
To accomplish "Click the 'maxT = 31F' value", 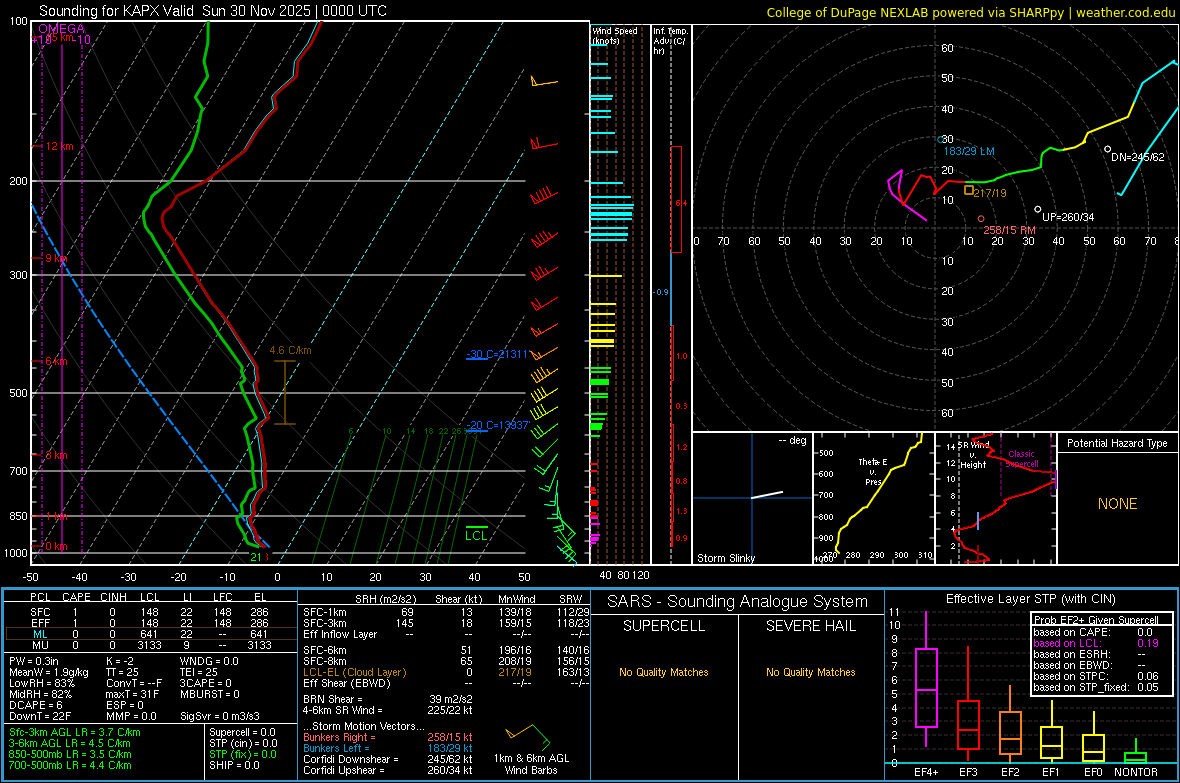I will (132, 693).
